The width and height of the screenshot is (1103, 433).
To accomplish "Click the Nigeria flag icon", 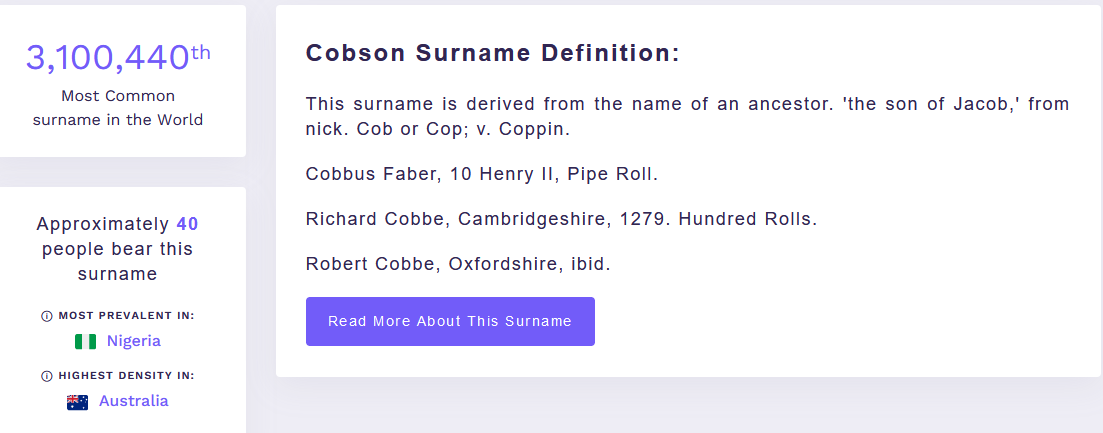I will coord(85,341).
